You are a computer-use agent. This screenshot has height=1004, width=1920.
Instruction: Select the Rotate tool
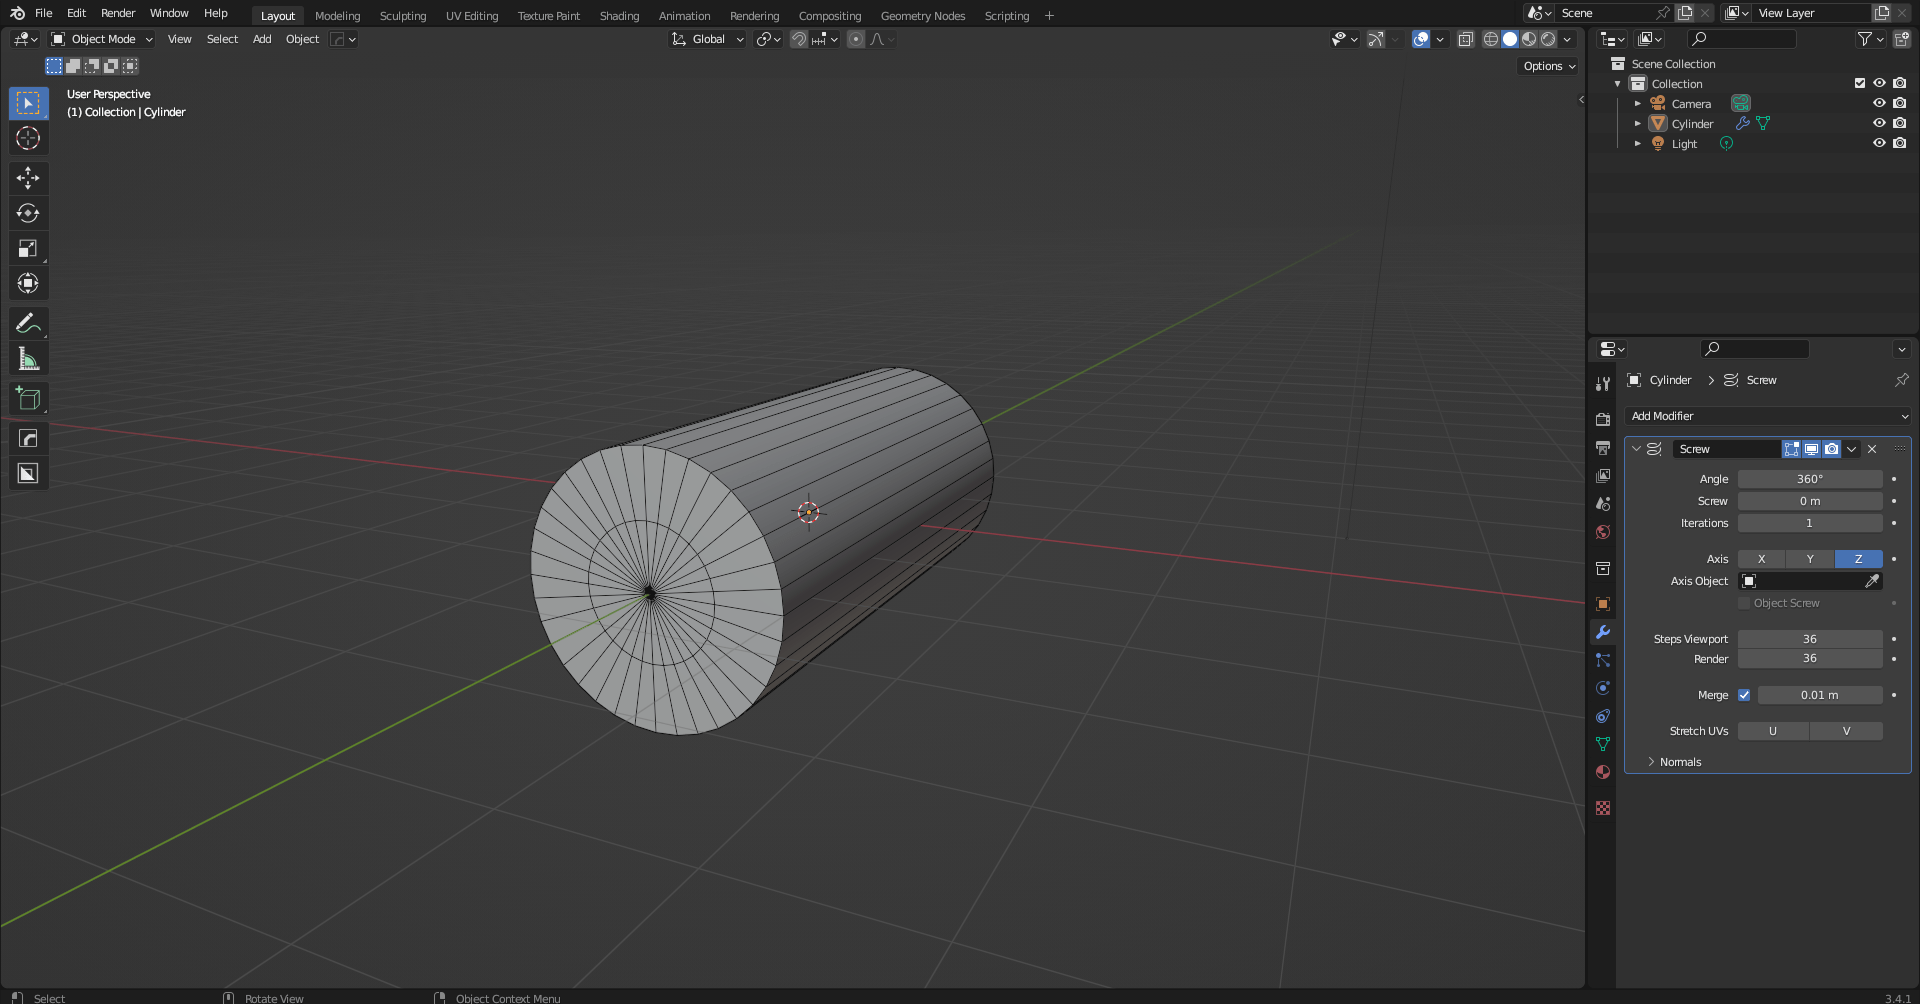[28, 213]
